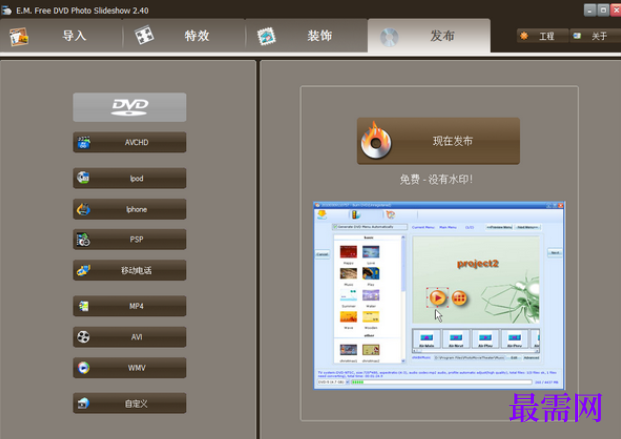621x439 pixels.
Task: Choose AVCHD output format
Action: click(x=130, y=142)
